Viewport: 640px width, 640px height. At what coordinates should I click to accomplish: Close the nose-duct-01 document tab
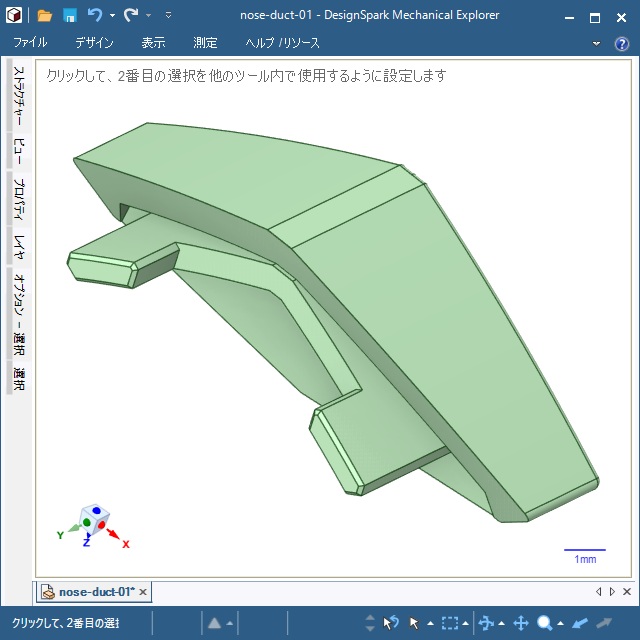point(143,592)
